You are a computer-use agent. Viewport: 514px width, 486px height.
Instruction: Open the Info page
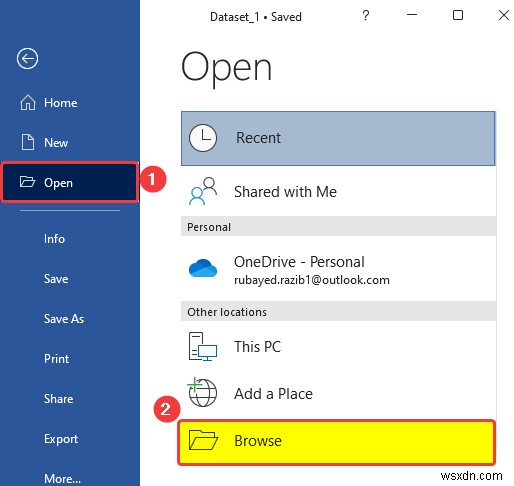click(54, 239)
